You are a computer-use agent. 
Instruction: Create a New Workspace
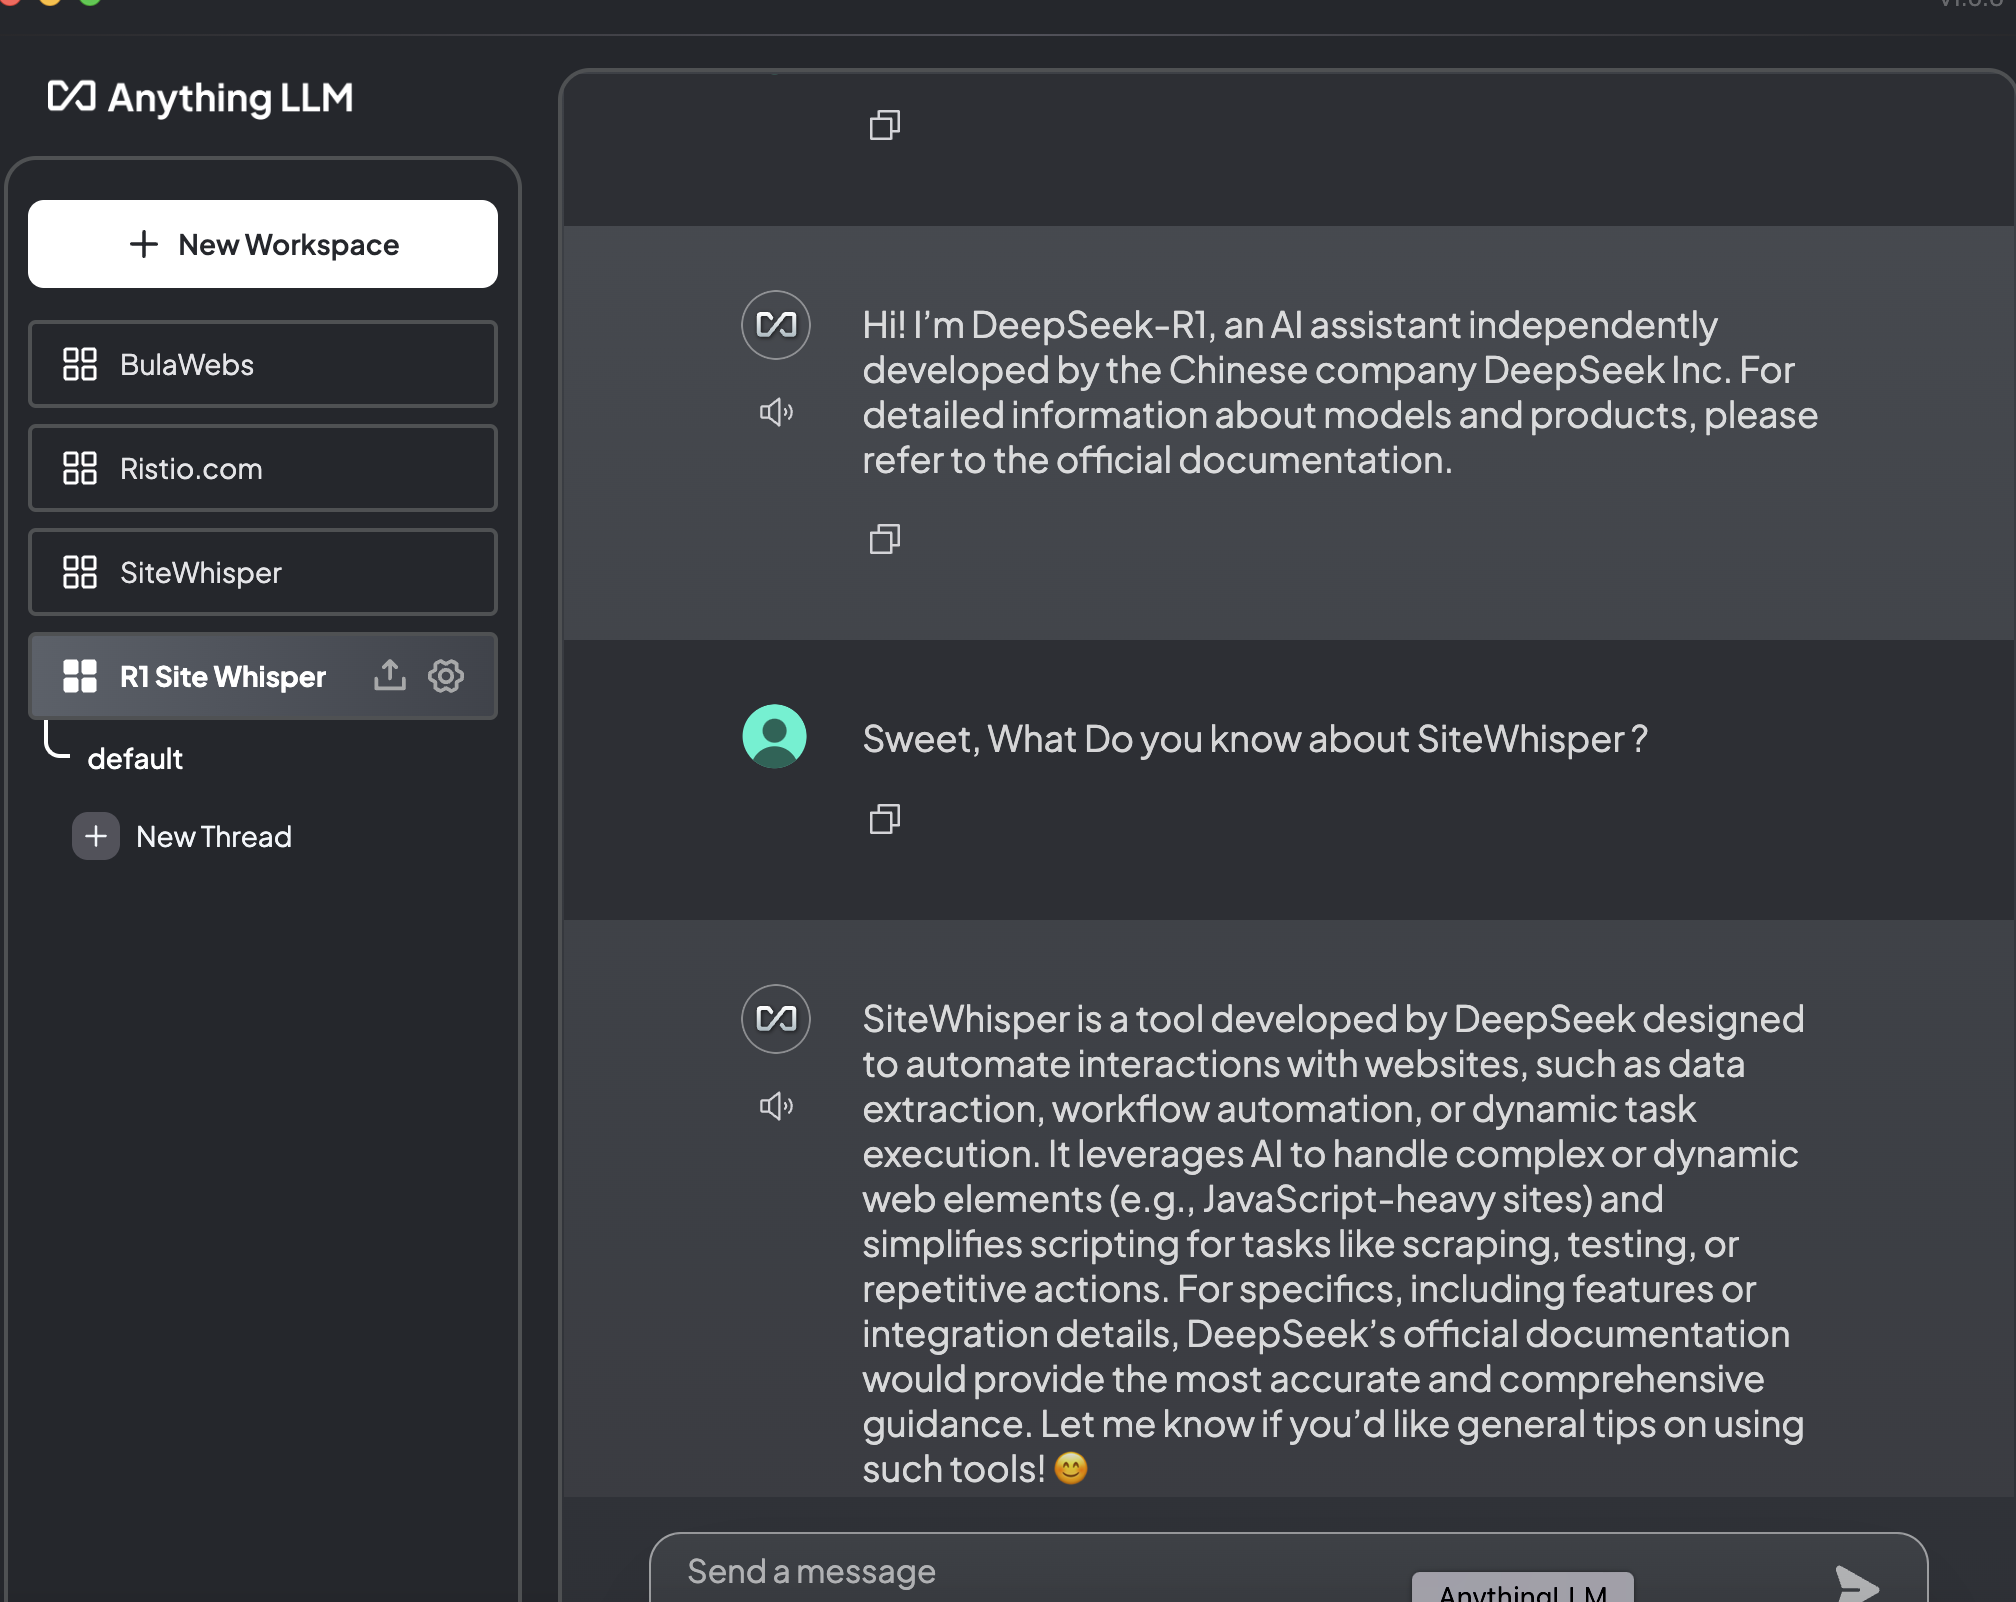pyautogui.click(x=263, y=244)
